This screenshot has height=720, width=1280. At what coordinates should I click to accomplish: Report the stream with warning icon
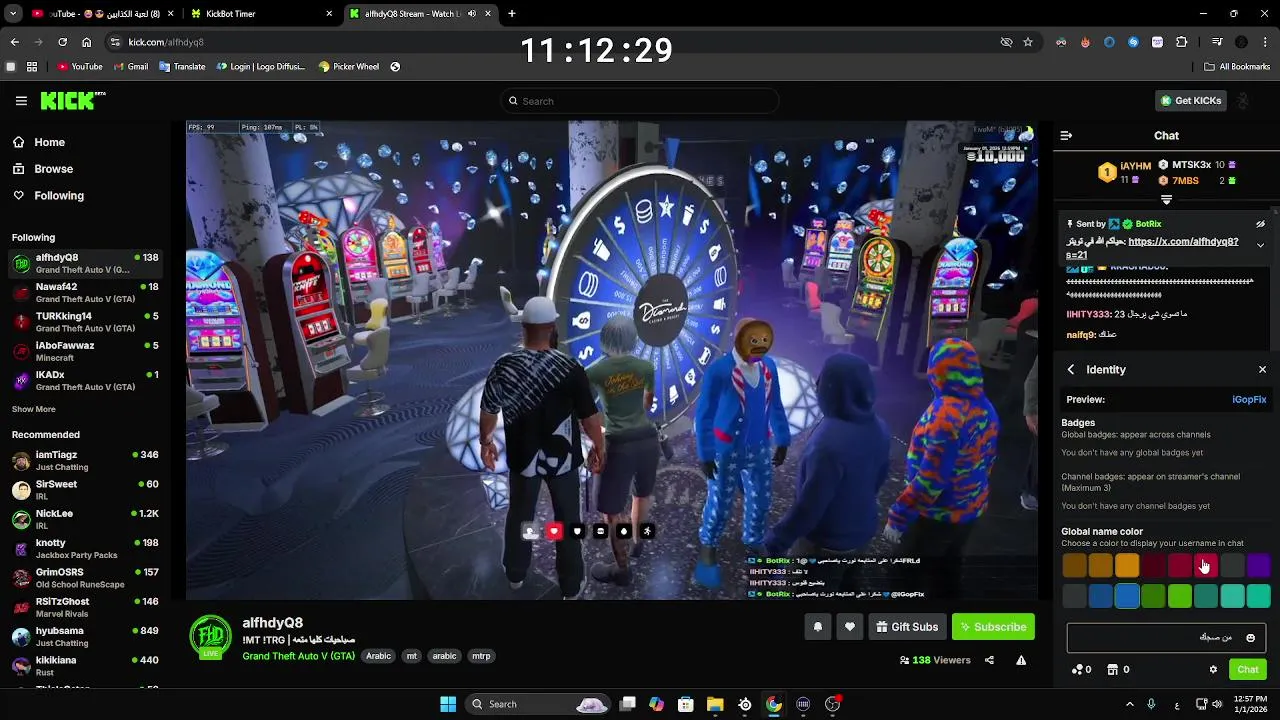[x=1021, y=660]
